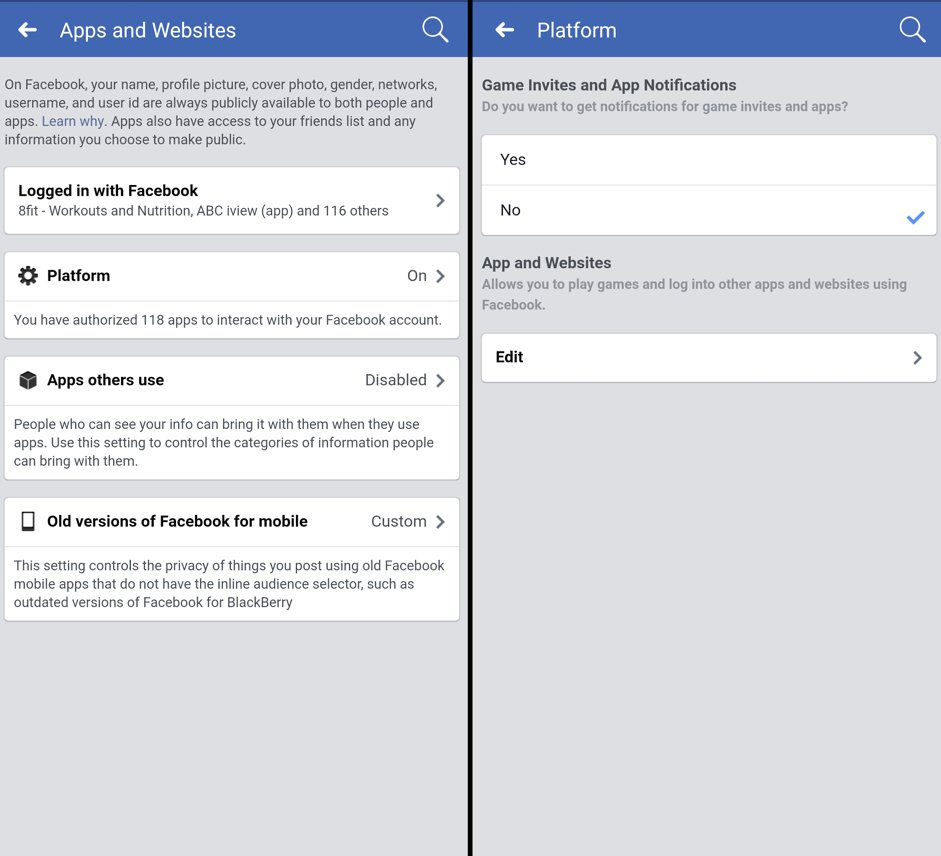Click the blue checkmark beside No

coord(915,217)
